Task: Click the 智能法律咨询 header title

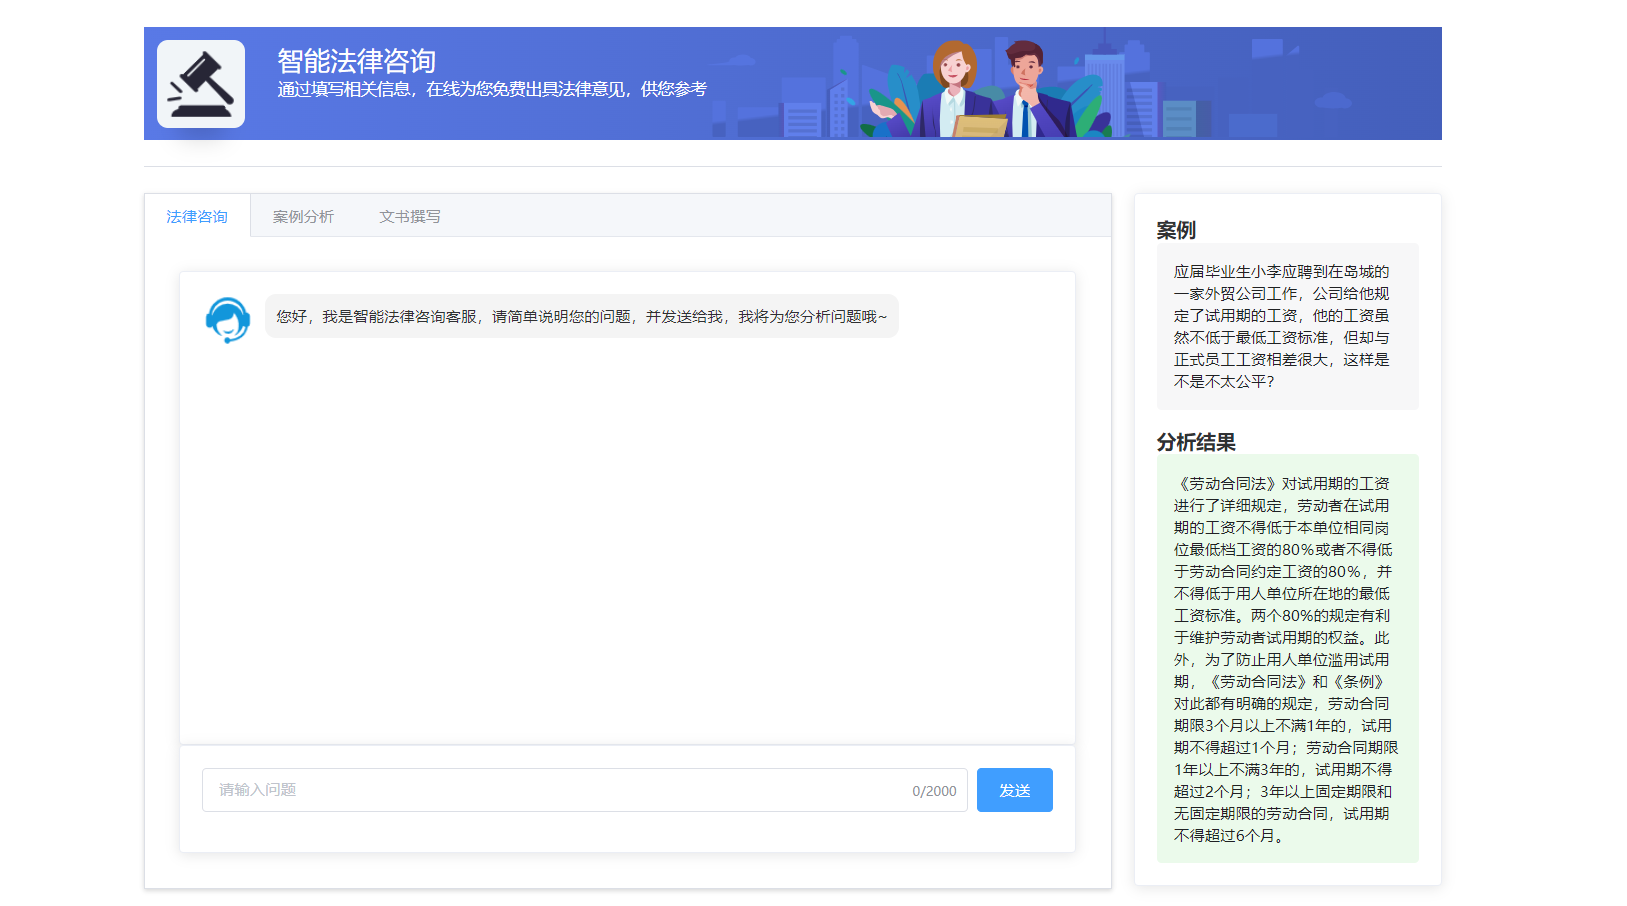Action: [356, 61]
